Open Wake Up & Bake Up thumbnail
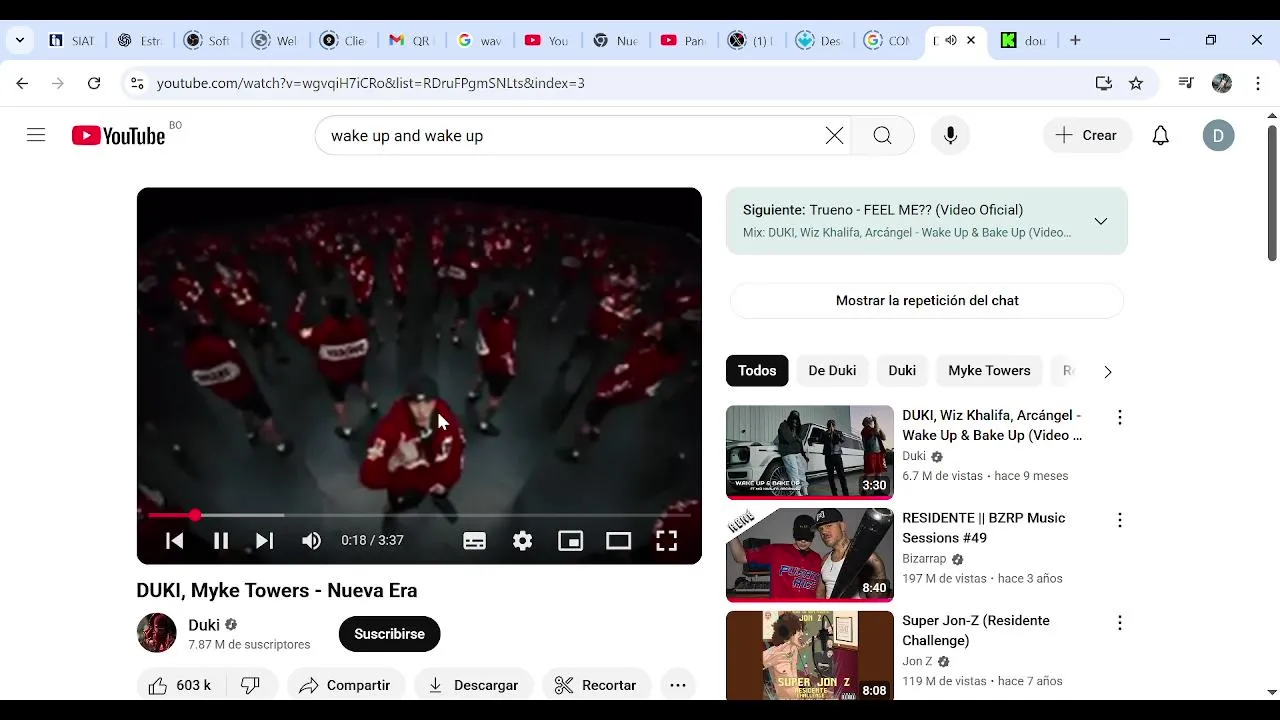 tap(810, 452)
